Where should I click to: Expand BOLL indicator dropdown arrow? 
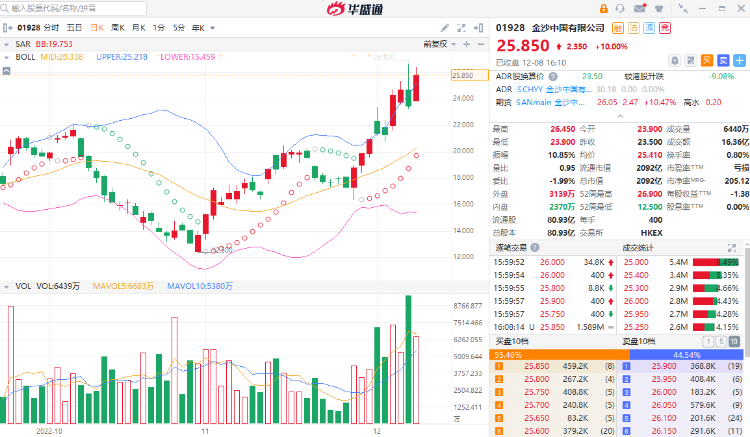pyautogui.click(x=6, y=57)
